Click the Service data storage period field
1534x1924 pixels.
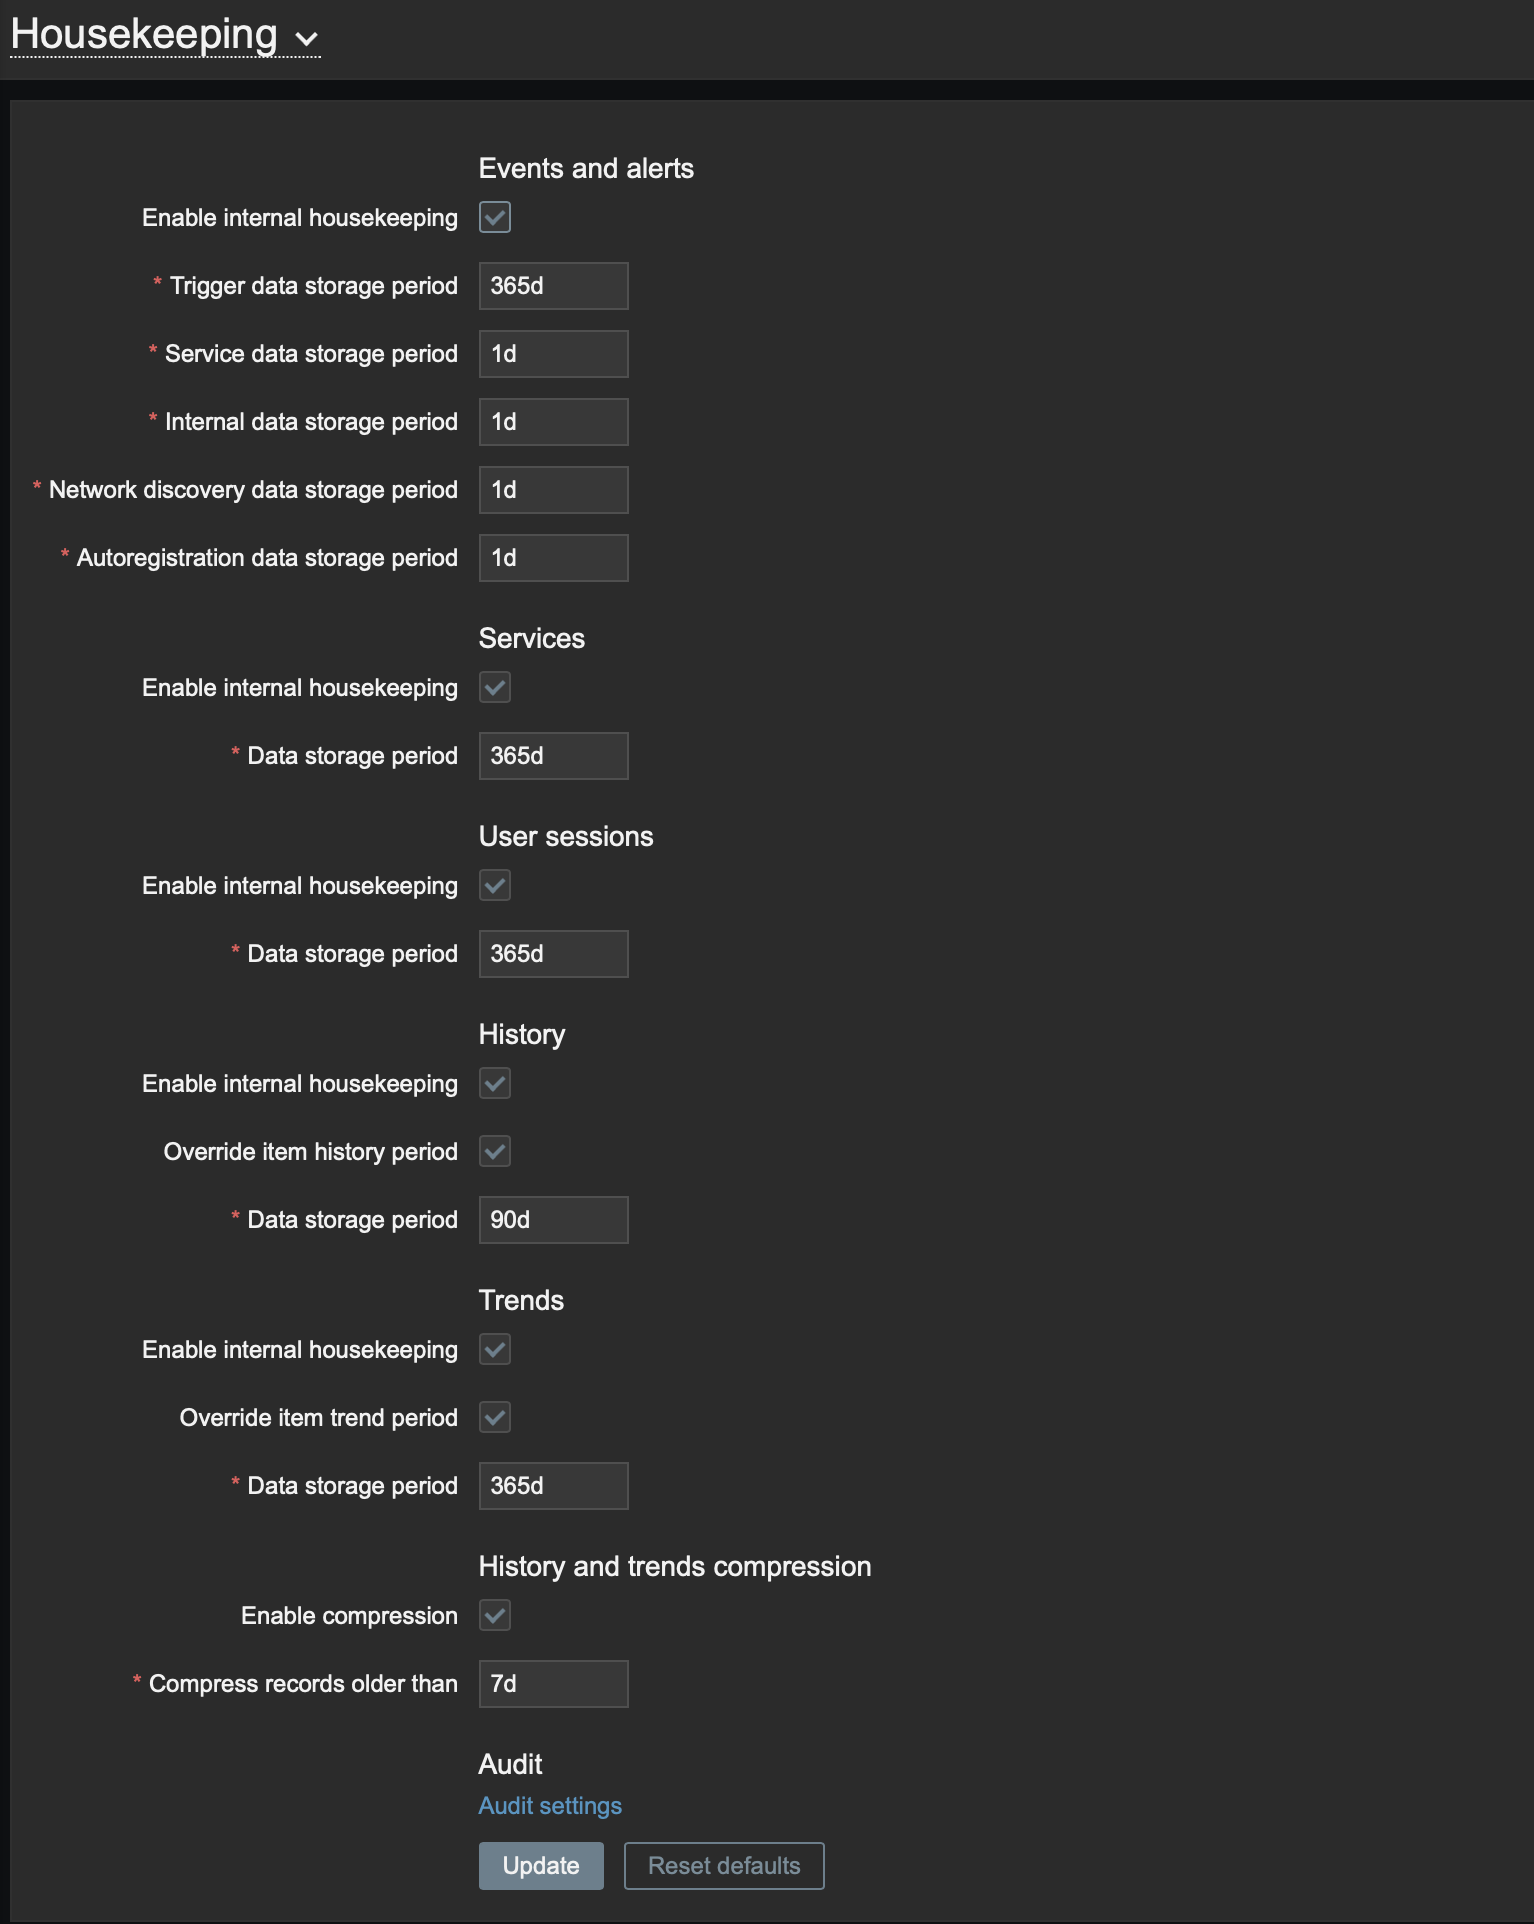pos(553,354)
